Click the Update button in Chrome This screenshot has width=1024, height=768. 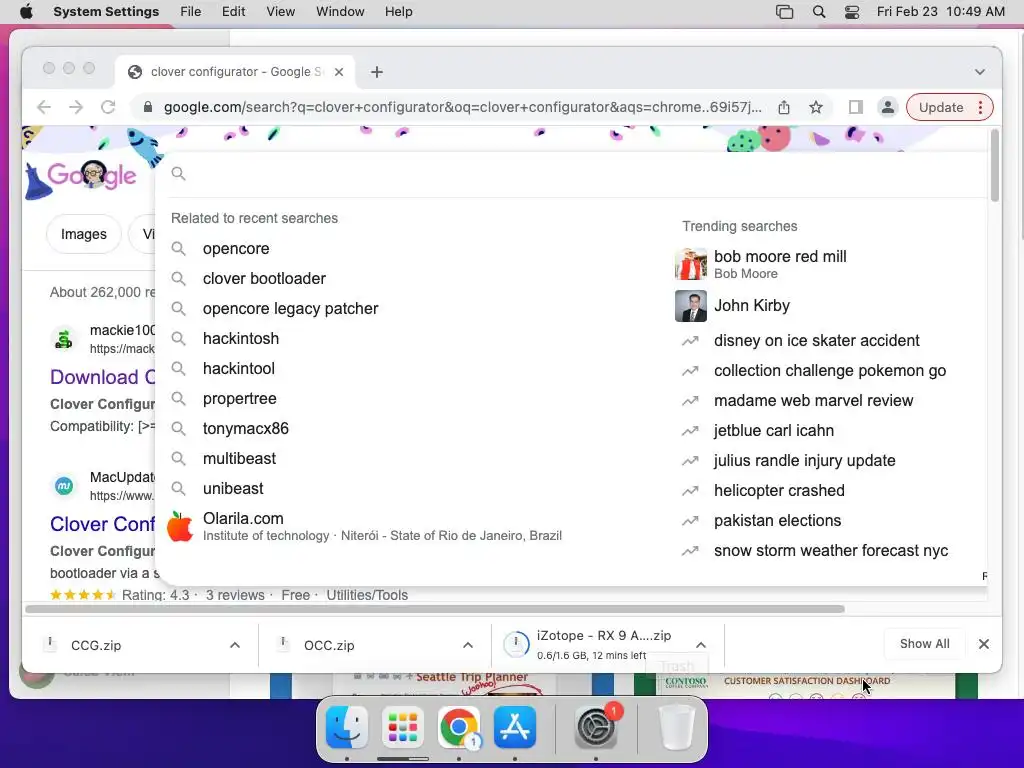pyautogui.click(x=940, y=108)
